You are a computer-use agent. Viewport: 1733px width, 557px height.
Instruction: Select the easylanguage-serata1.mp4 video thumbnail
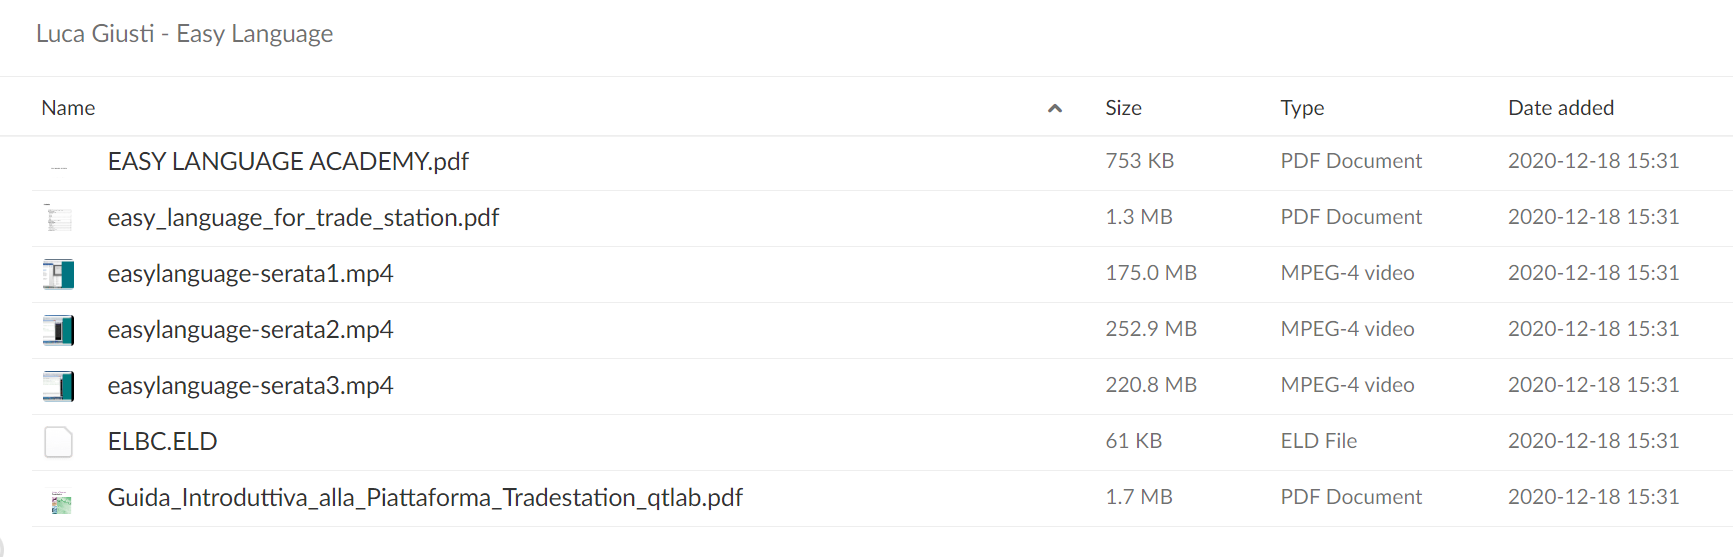(59, 274)
